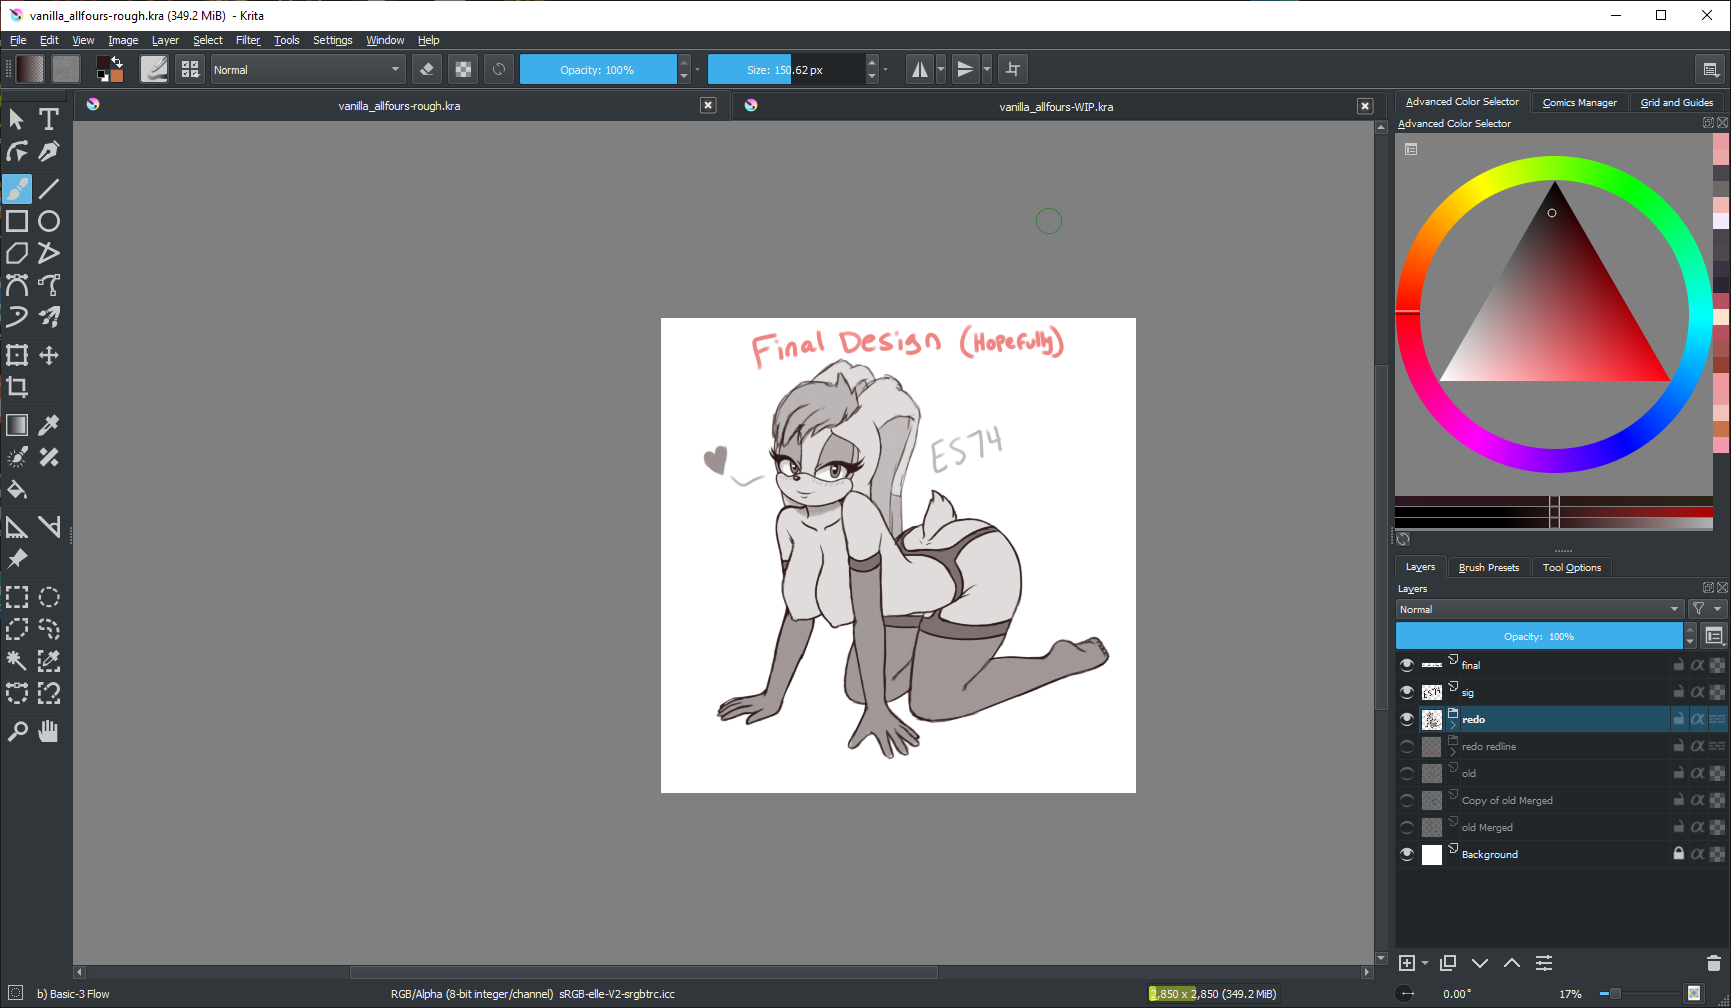Image resolution: width=1731 pixels, height=1008 pixels.
Task: Select the Fill bucket tool
Action: (17, 489)
